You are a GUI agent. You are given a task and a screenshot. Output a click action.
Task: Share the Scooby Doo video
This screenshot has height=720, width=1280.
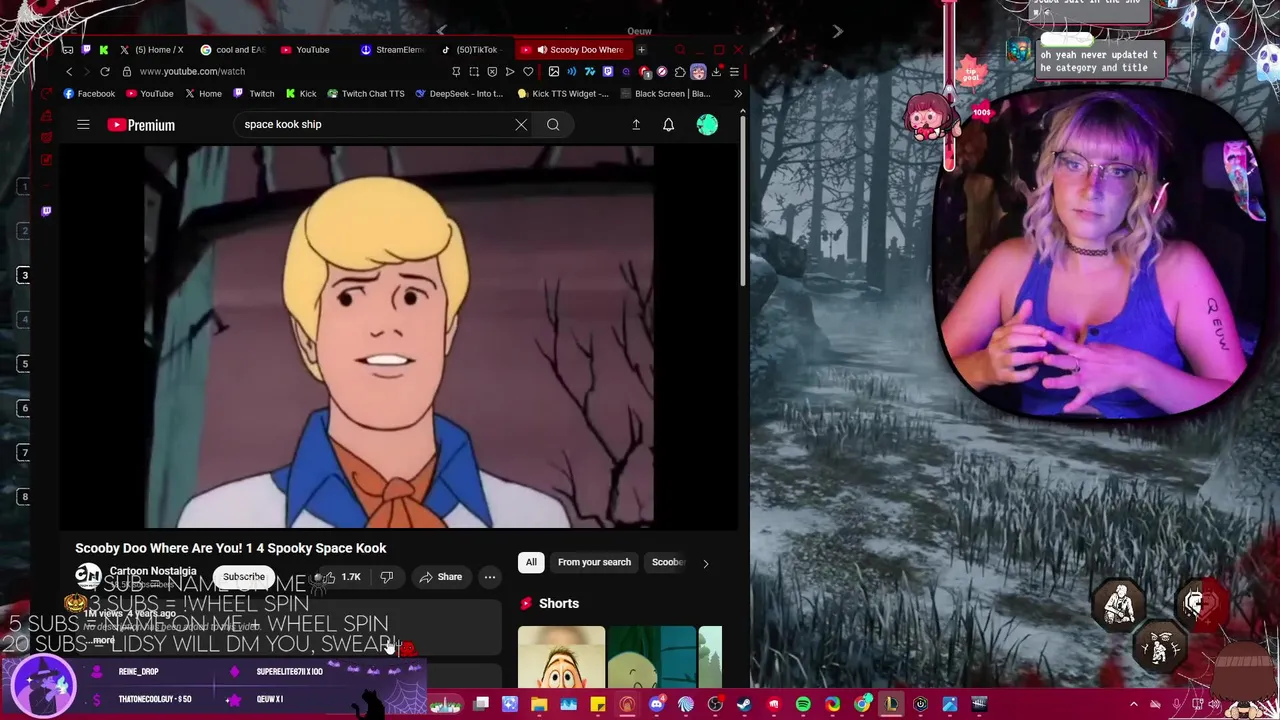[x=441, y=577]
